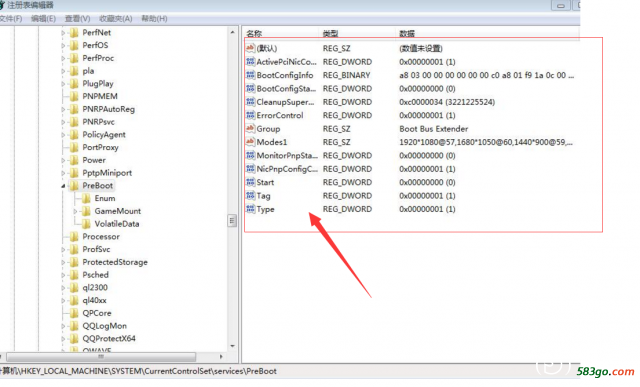Image resolution: width=640 pixels, height=387 pixels.
Task: Click the Type DWORD value icon
Action: point(250,209)
